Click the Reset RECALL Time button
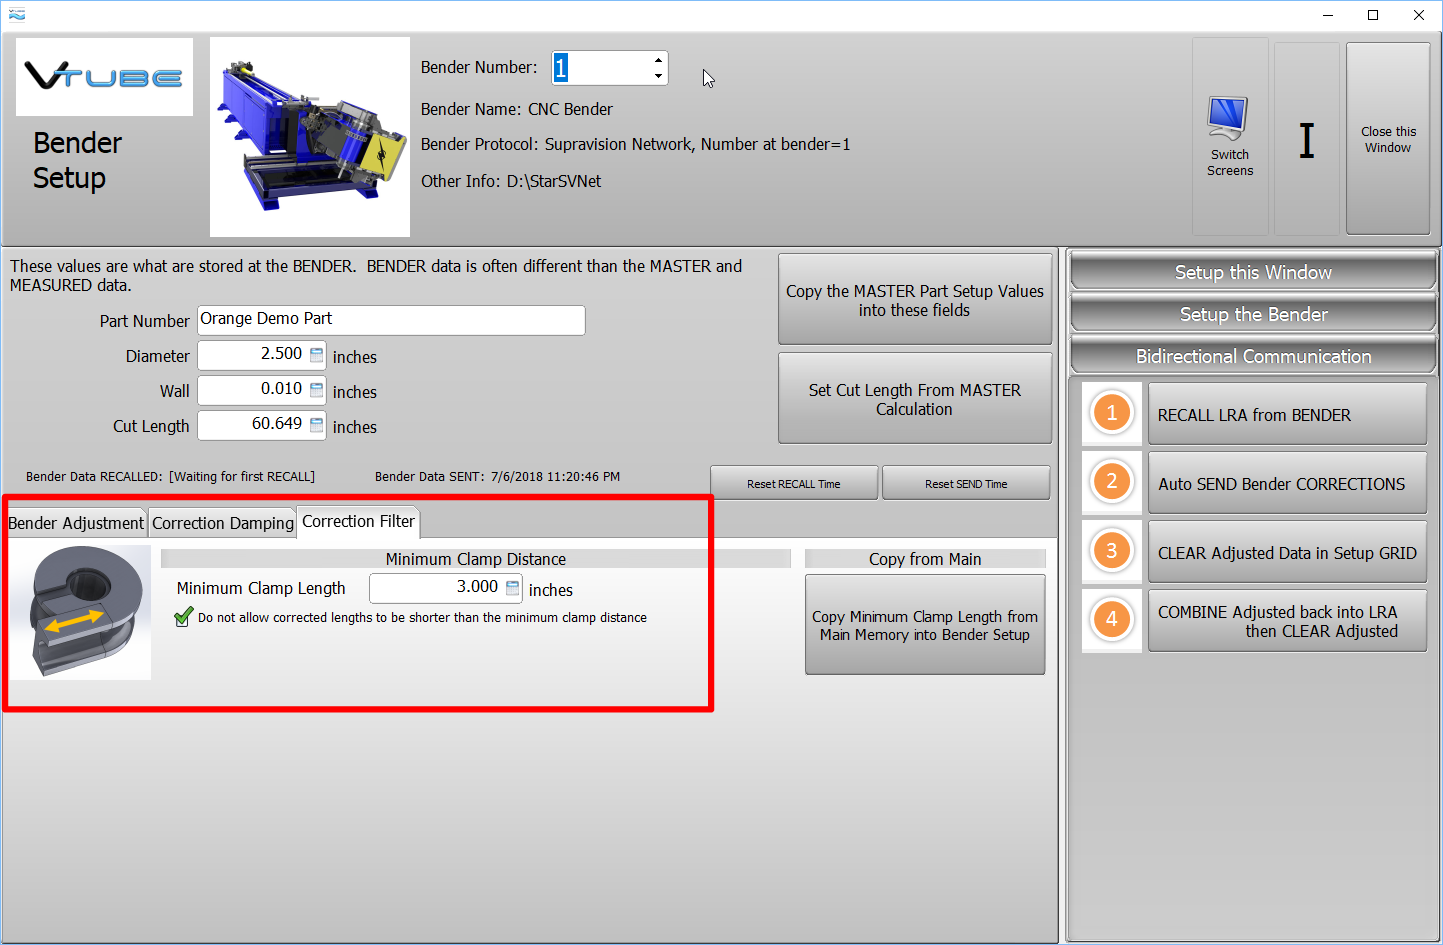This screenshot has width=1443, height=945. (793, 484)
